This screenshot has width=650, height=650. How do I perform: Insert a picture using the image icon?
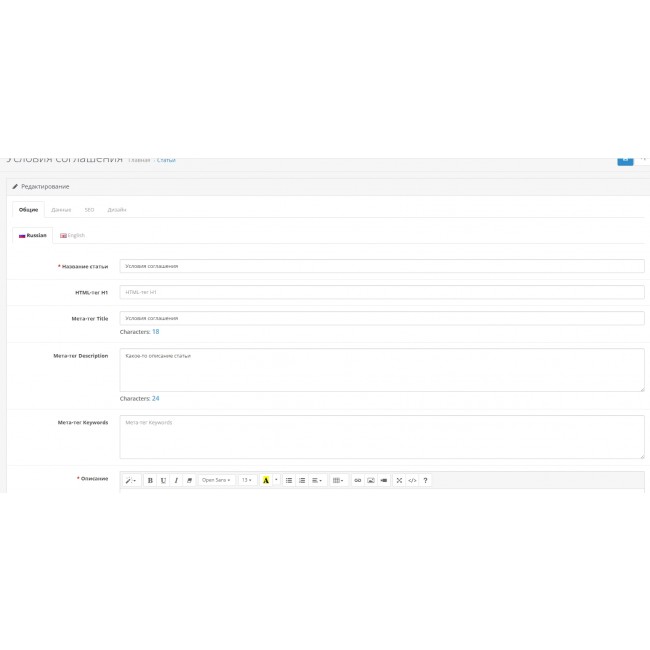point(370,480)
